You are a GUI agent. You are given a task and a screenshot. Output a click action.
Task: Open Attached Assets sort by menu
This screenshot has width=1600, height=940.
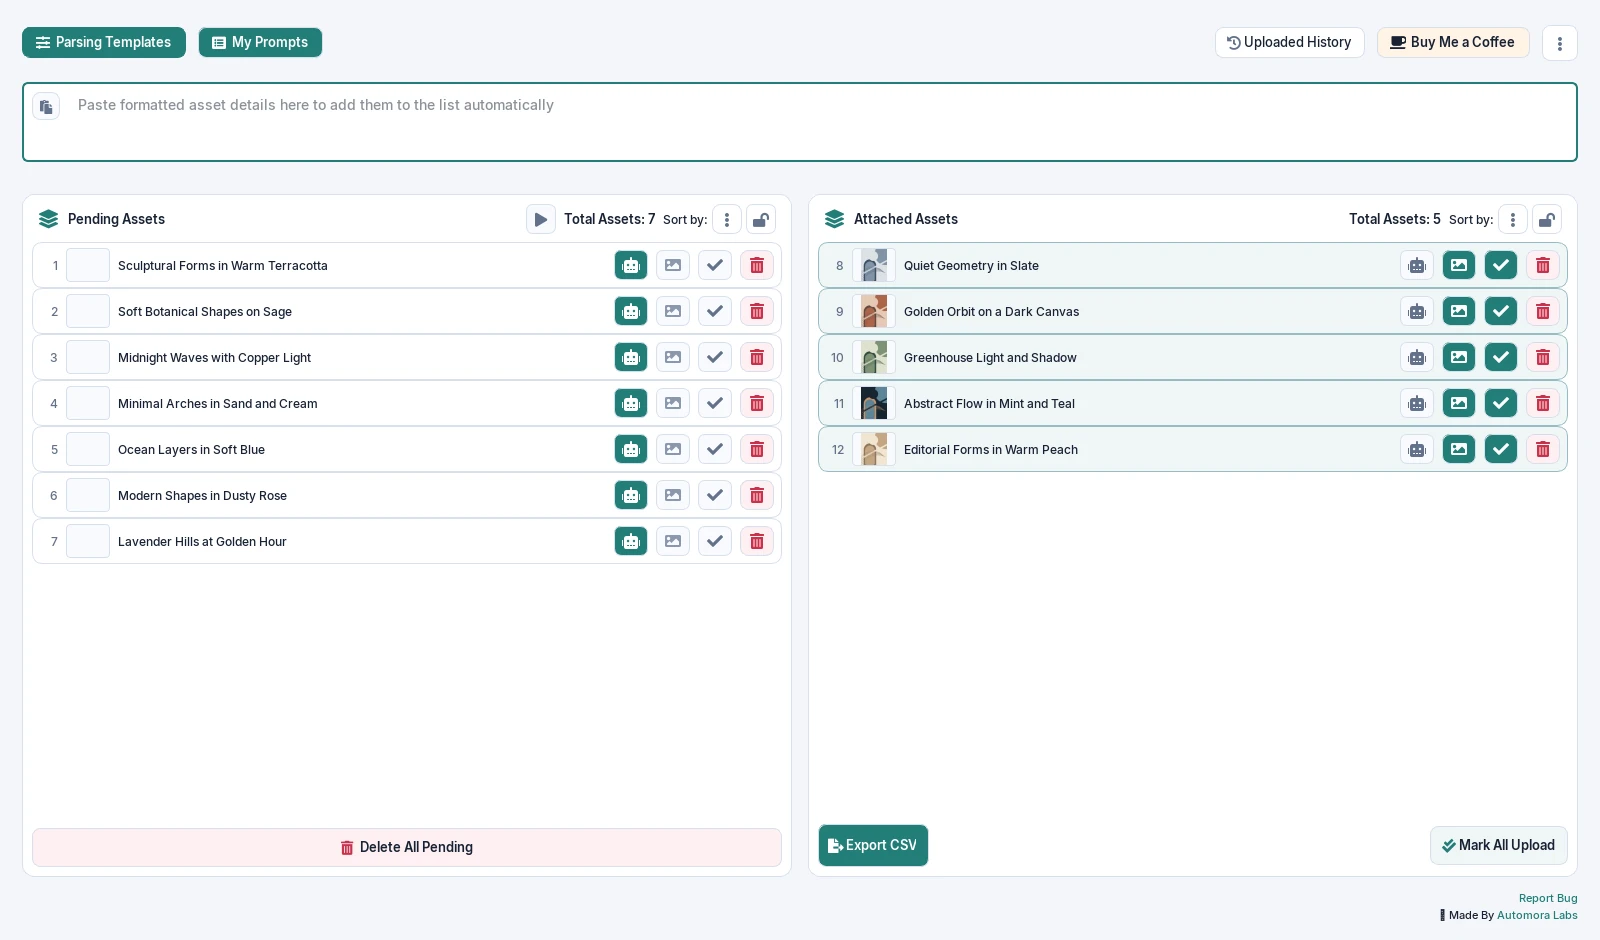point(1513,219)
